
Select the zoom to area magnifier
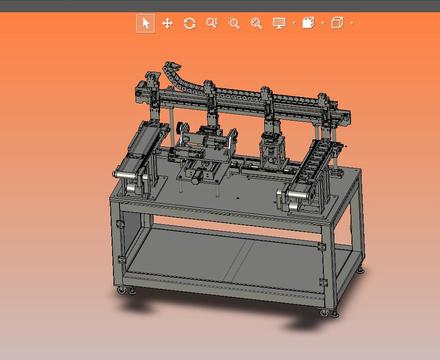point(234,23)
